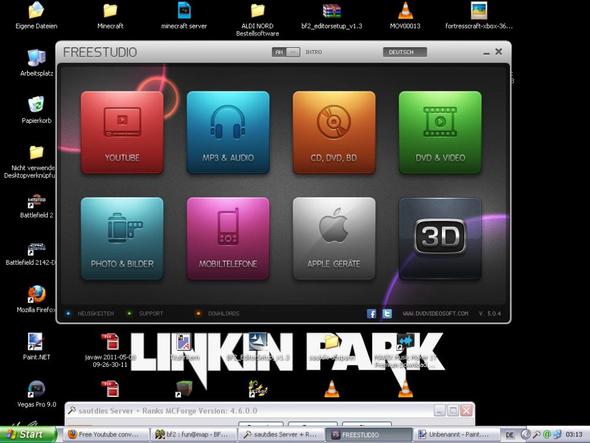Image resolution: width=590 pixels, height=443 pixels.
Task: Select the fortresscraft-xbox image file icon
Action: pos(479,15)
